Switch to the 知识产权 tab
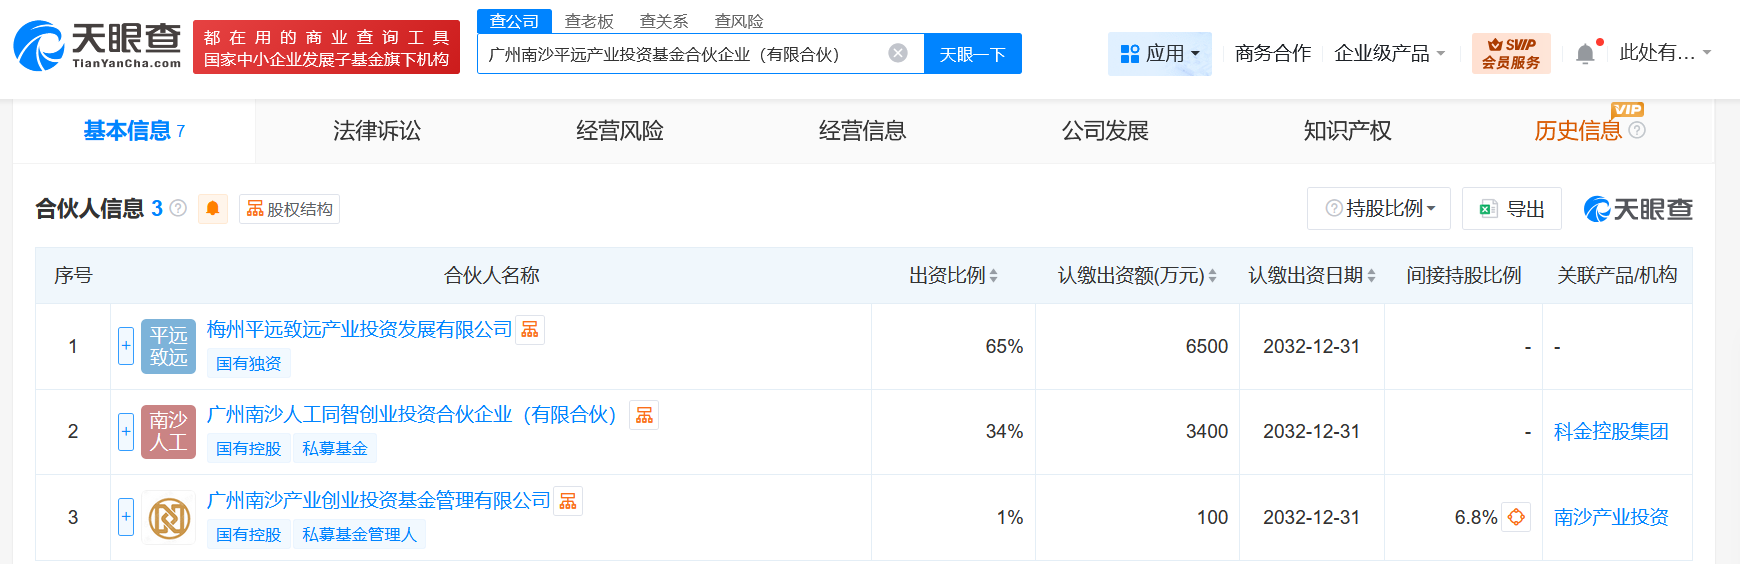Viewport: 1740px width, 564px height. coord(1347,131)
